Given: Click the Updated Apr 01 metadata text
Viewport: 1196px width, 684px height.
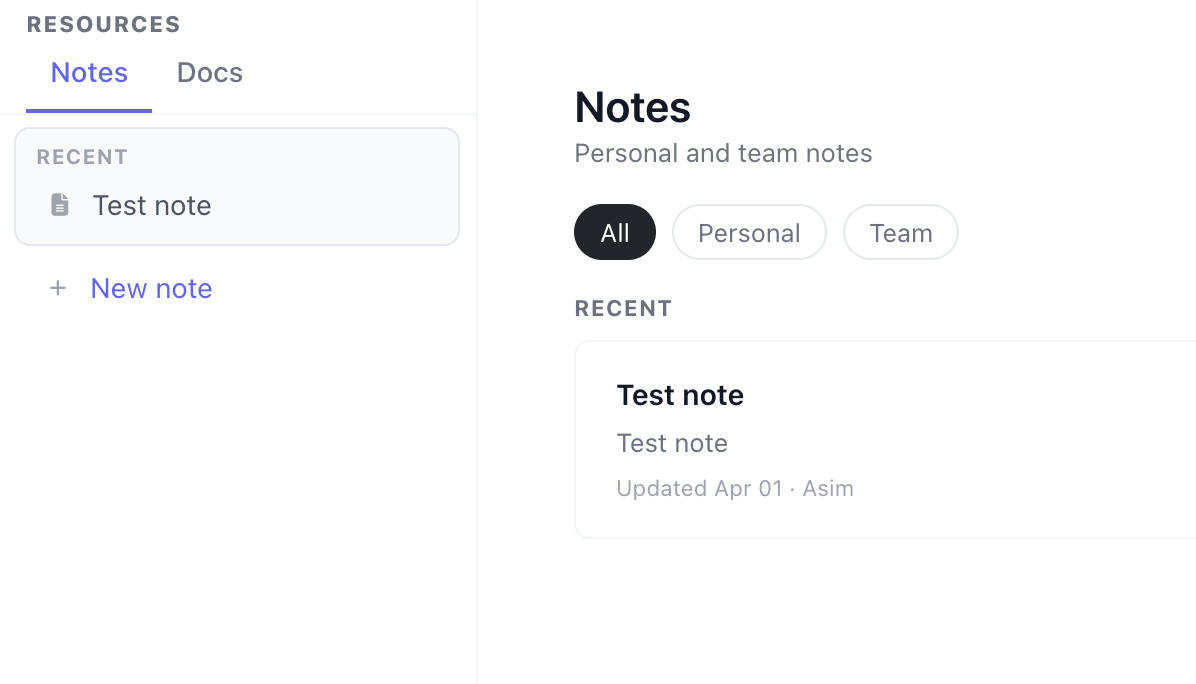Looking at the screenshot, I should click(x=698, y=488).
